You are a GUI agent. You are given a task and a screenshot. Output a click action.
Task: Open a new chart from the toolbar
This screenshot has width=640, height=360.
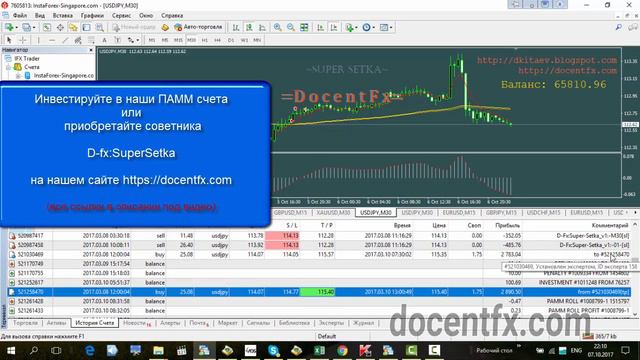coord(9,27)
